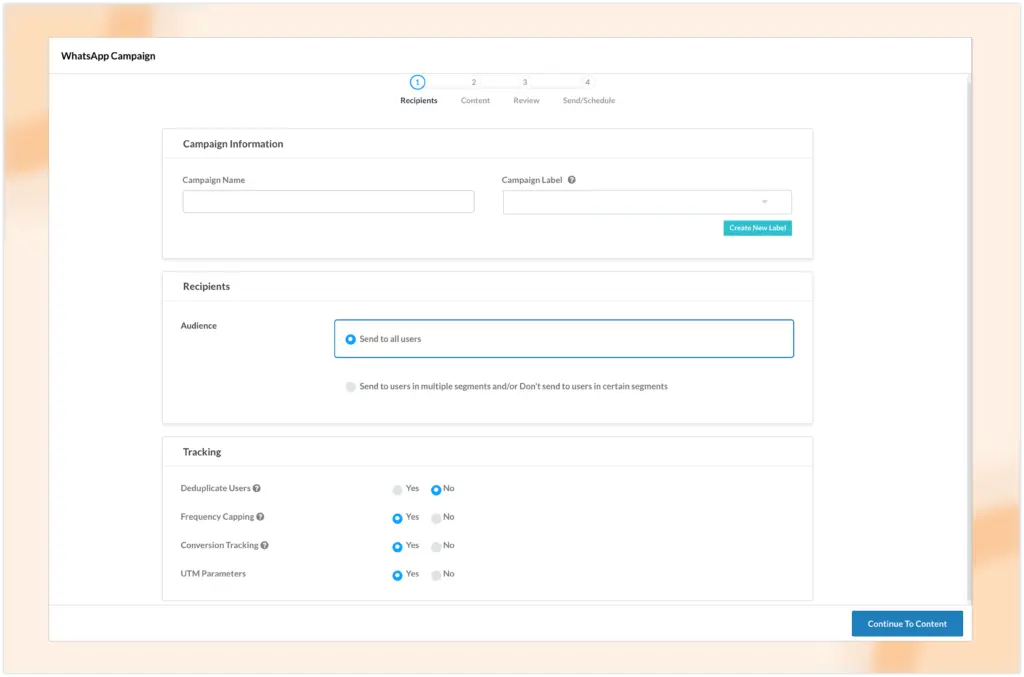Click the Campaign Name input field
Image resolution: width=1024 pixels, height=677 pixels.
(x=328, y=202)
